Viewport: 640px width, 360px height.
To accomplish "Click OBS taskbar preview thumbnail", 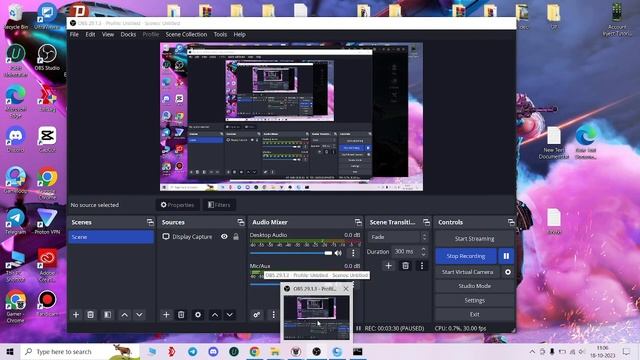I will point(317,318).
